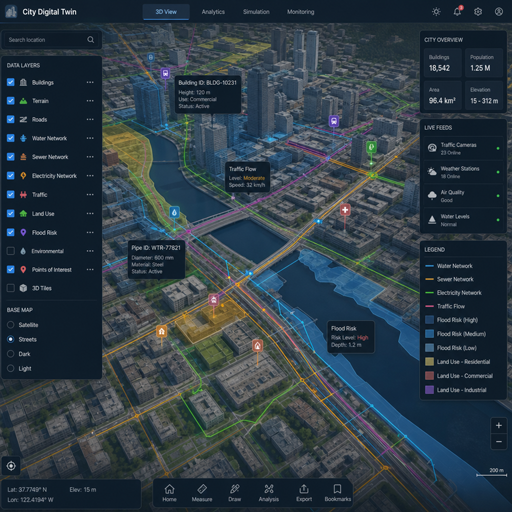512x512 pixels.
Task: Open Sewer Network layer options
Action: (90, 157)
